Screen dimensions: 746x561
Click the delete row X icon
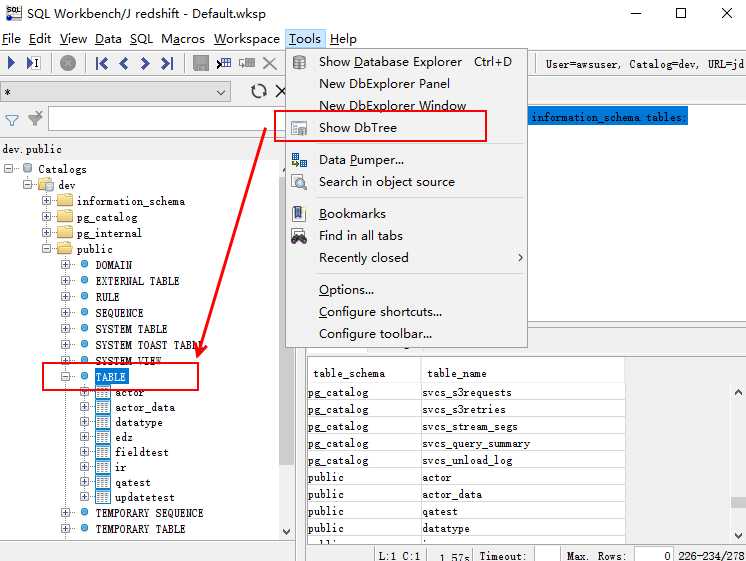pos(270,63)
